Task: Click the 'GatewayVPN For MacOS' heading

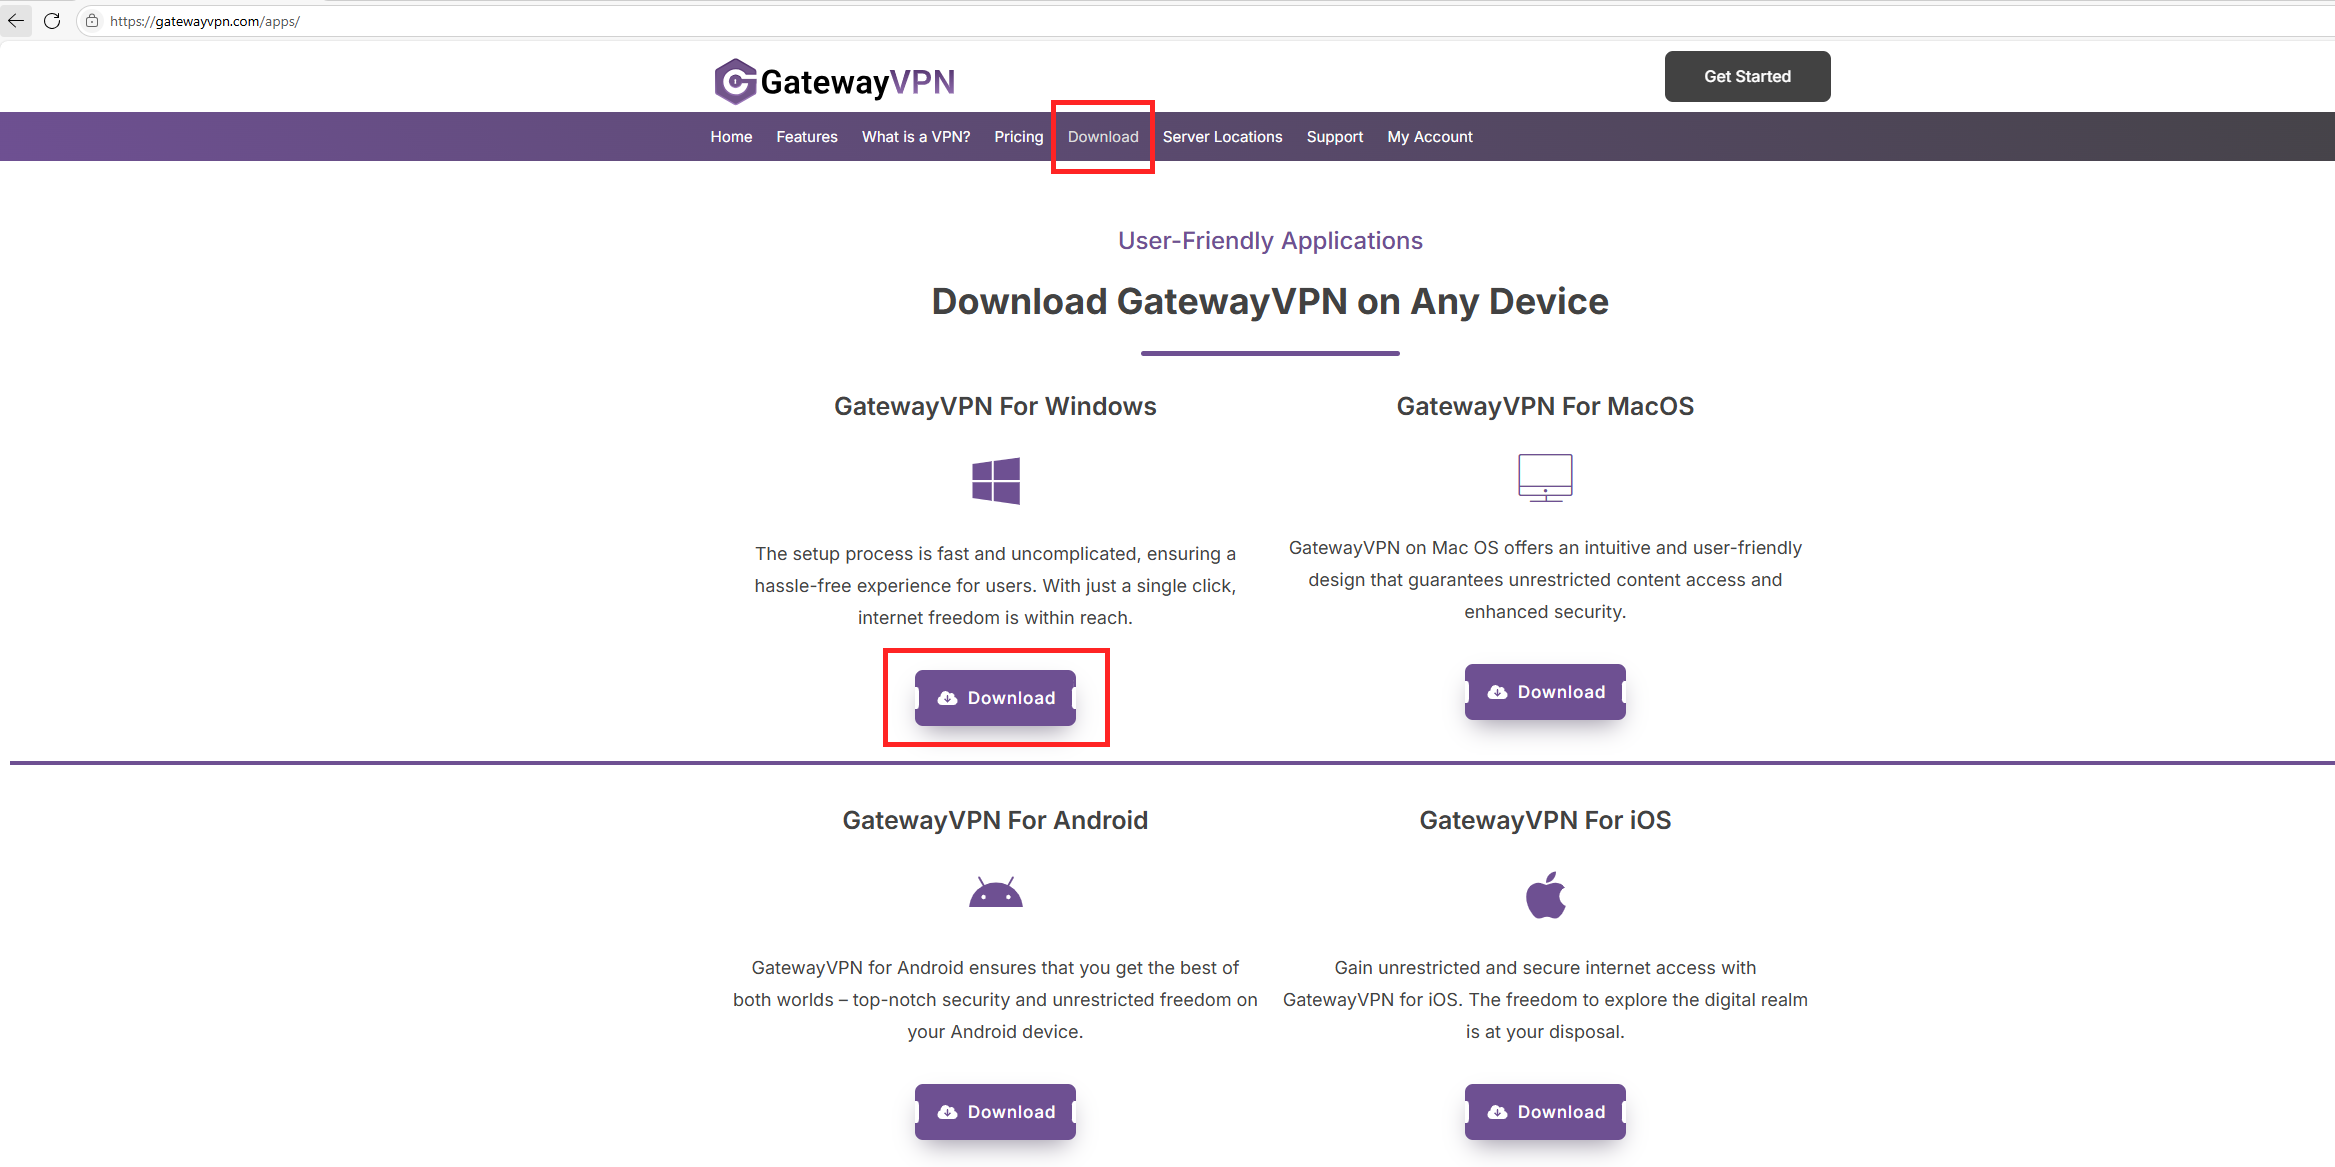Action: point(1545,406)
